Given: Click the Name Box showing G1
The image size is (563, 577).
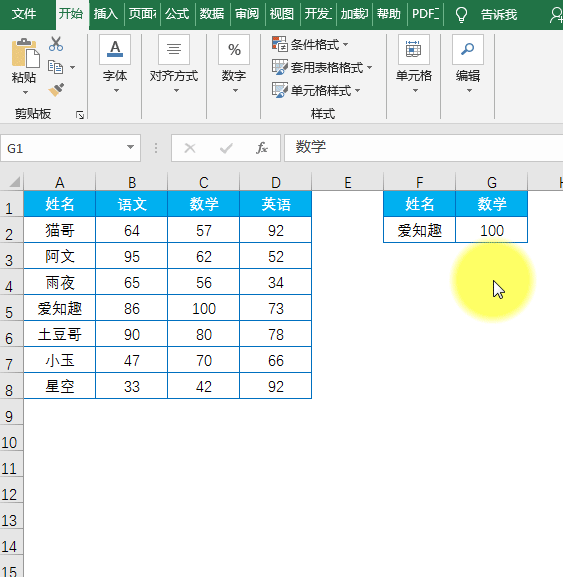Looking at the screenshot, I should coord(70,148).
